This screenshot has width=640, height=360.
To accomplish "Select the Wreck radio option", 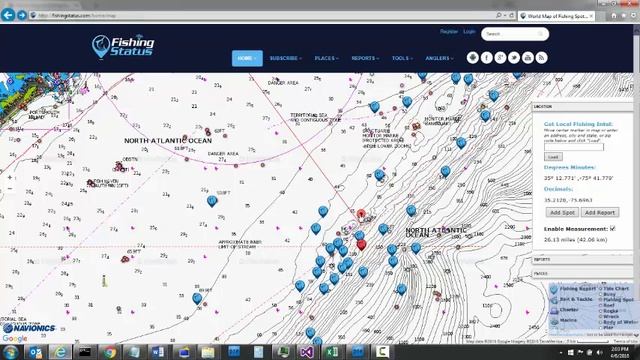I will [601, 316].
